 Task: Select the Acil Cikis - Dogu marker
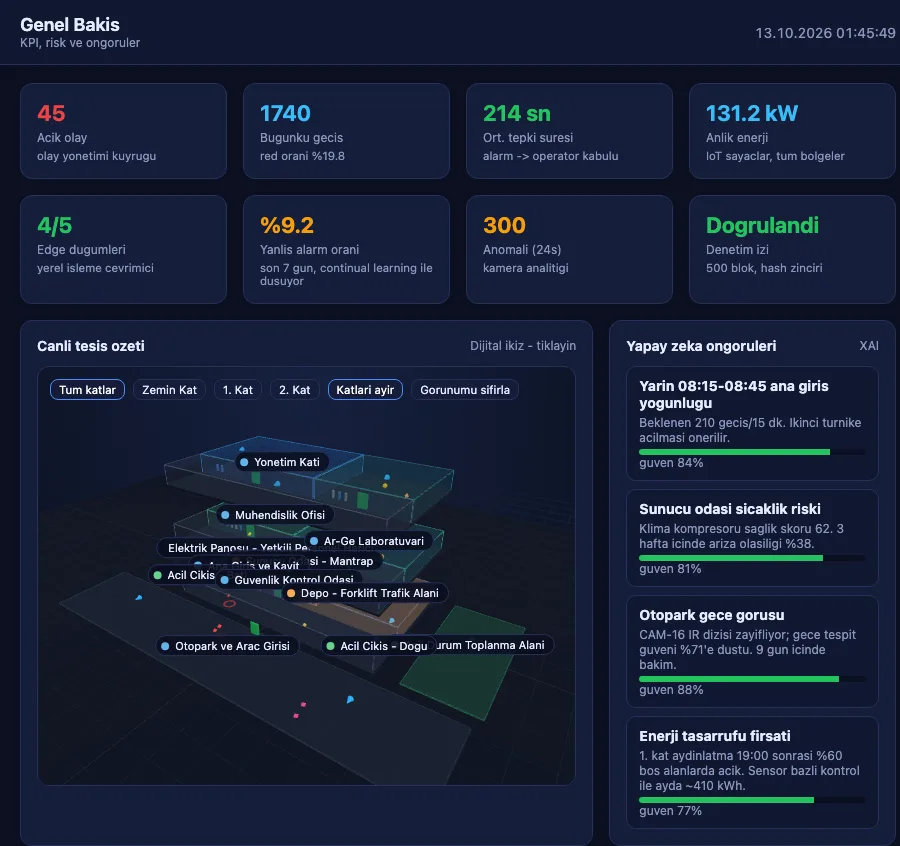point(379,646)
